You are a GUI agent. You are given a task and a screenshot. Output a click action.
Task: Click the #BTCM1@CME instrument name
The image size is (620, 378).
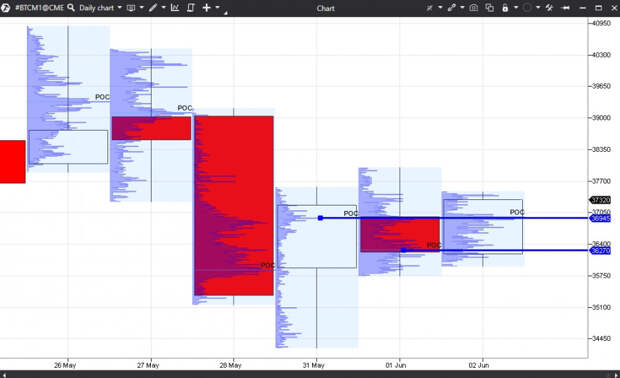tap(40, 8)
